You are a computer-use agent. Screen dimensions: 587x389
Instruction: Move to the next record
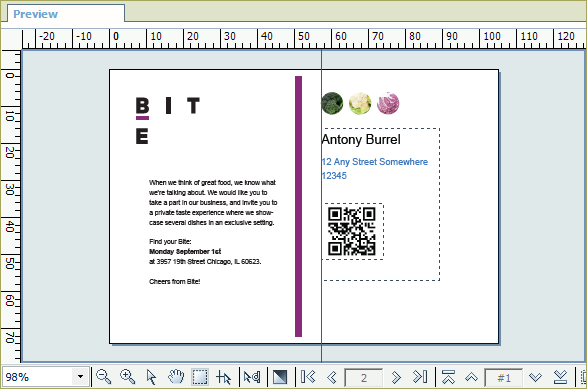pyautogui.click(x=536, y=377)
